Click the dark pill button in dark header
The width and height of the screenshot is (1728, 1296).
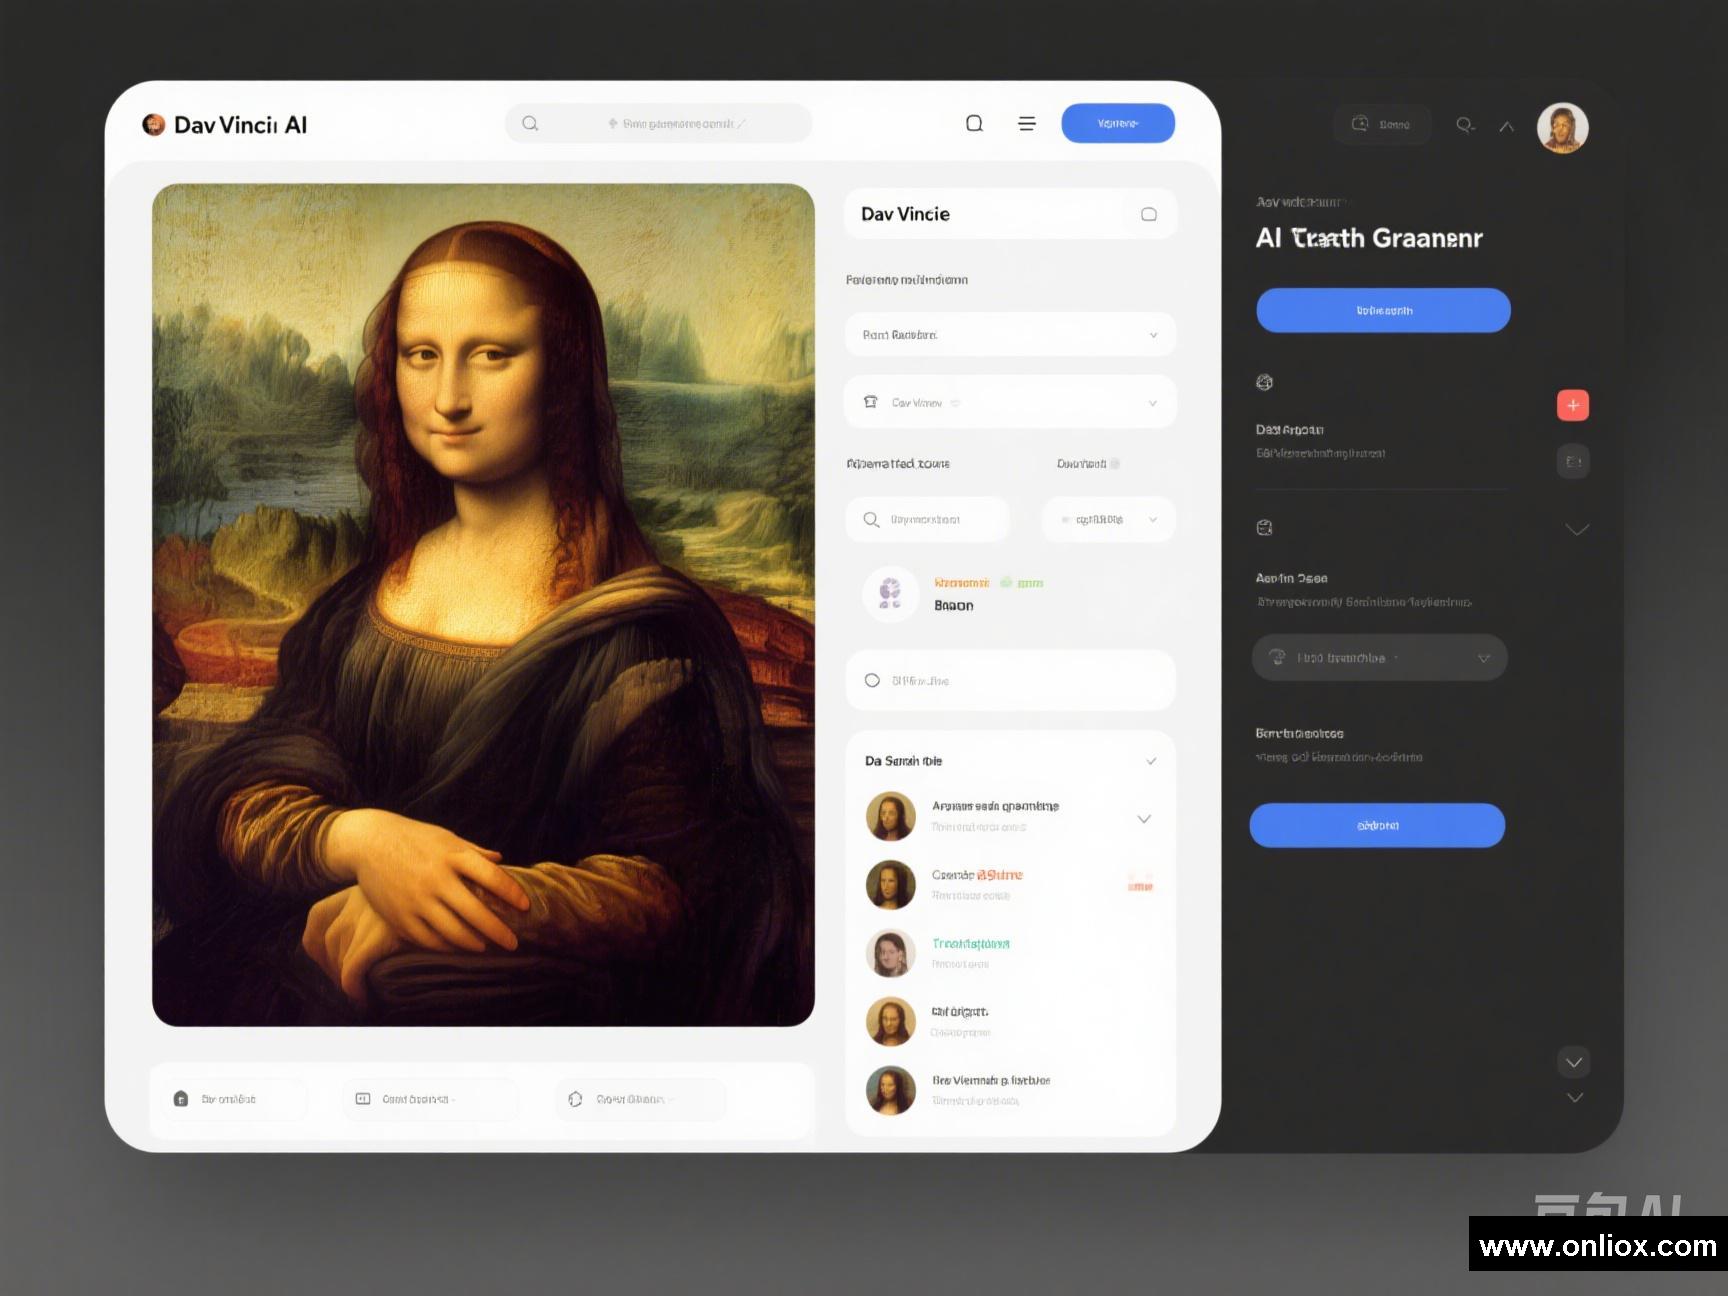[x=1382, y=124]
